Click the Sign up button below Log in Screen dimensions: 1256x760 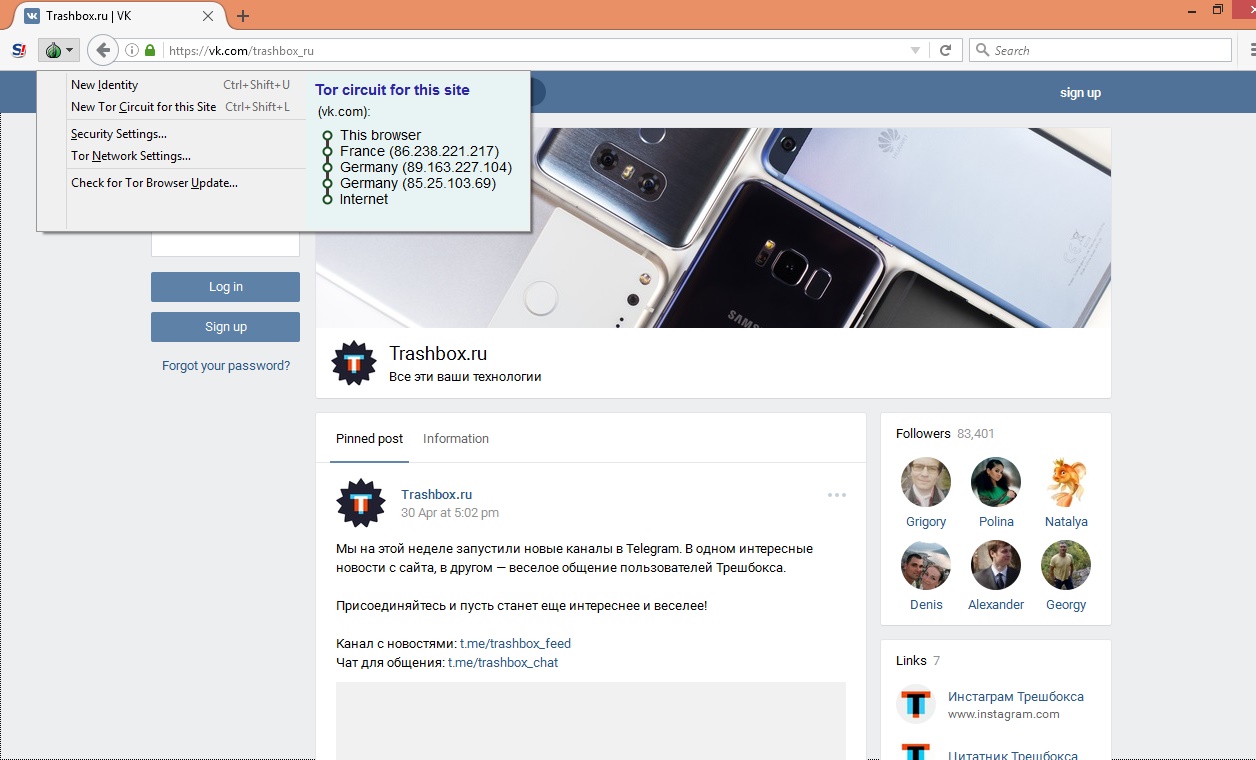[225, 327]
